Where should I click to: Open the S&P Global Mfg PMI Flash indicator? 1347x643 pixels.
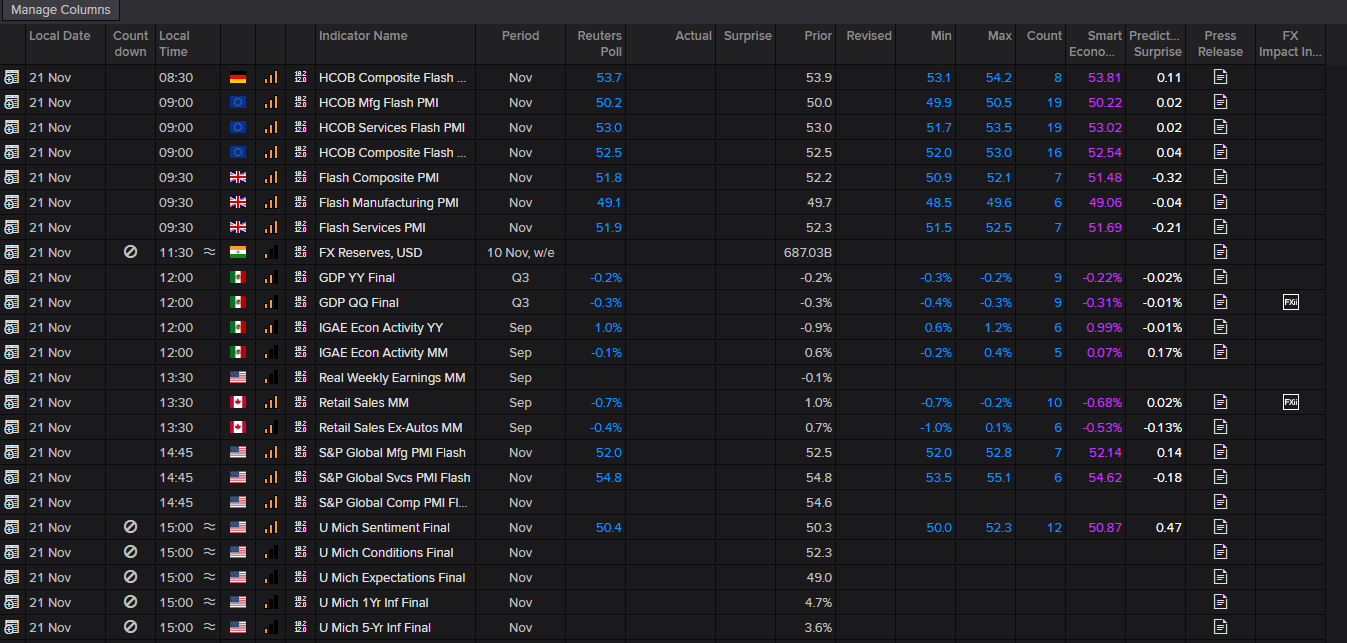[392, 452]
